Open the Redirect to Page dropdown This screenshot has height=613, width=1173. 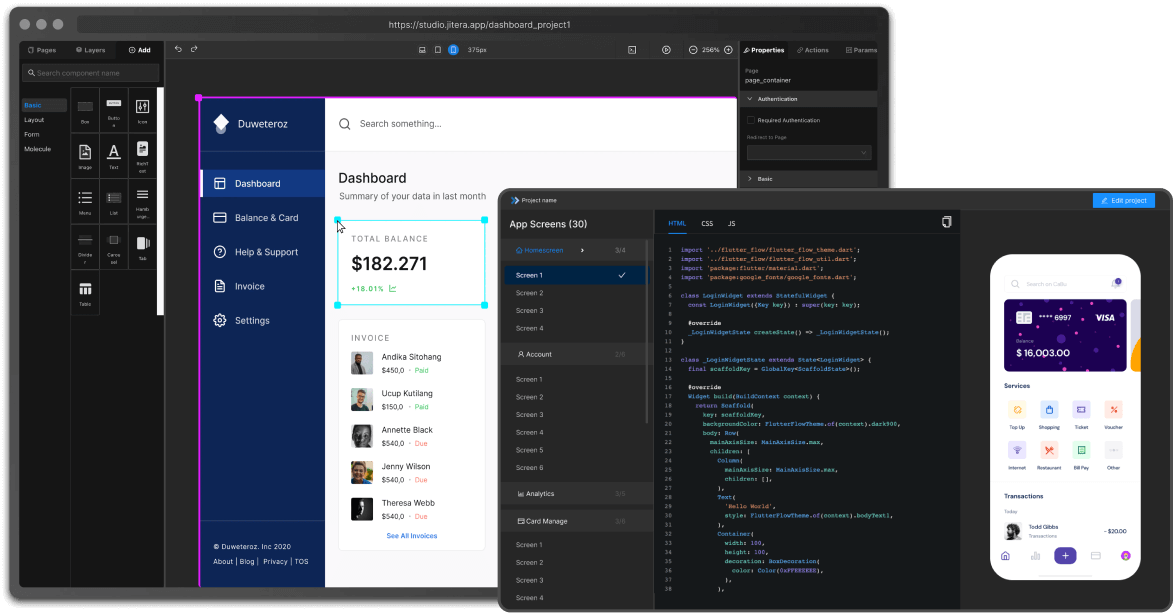click(x=809, y=153)
